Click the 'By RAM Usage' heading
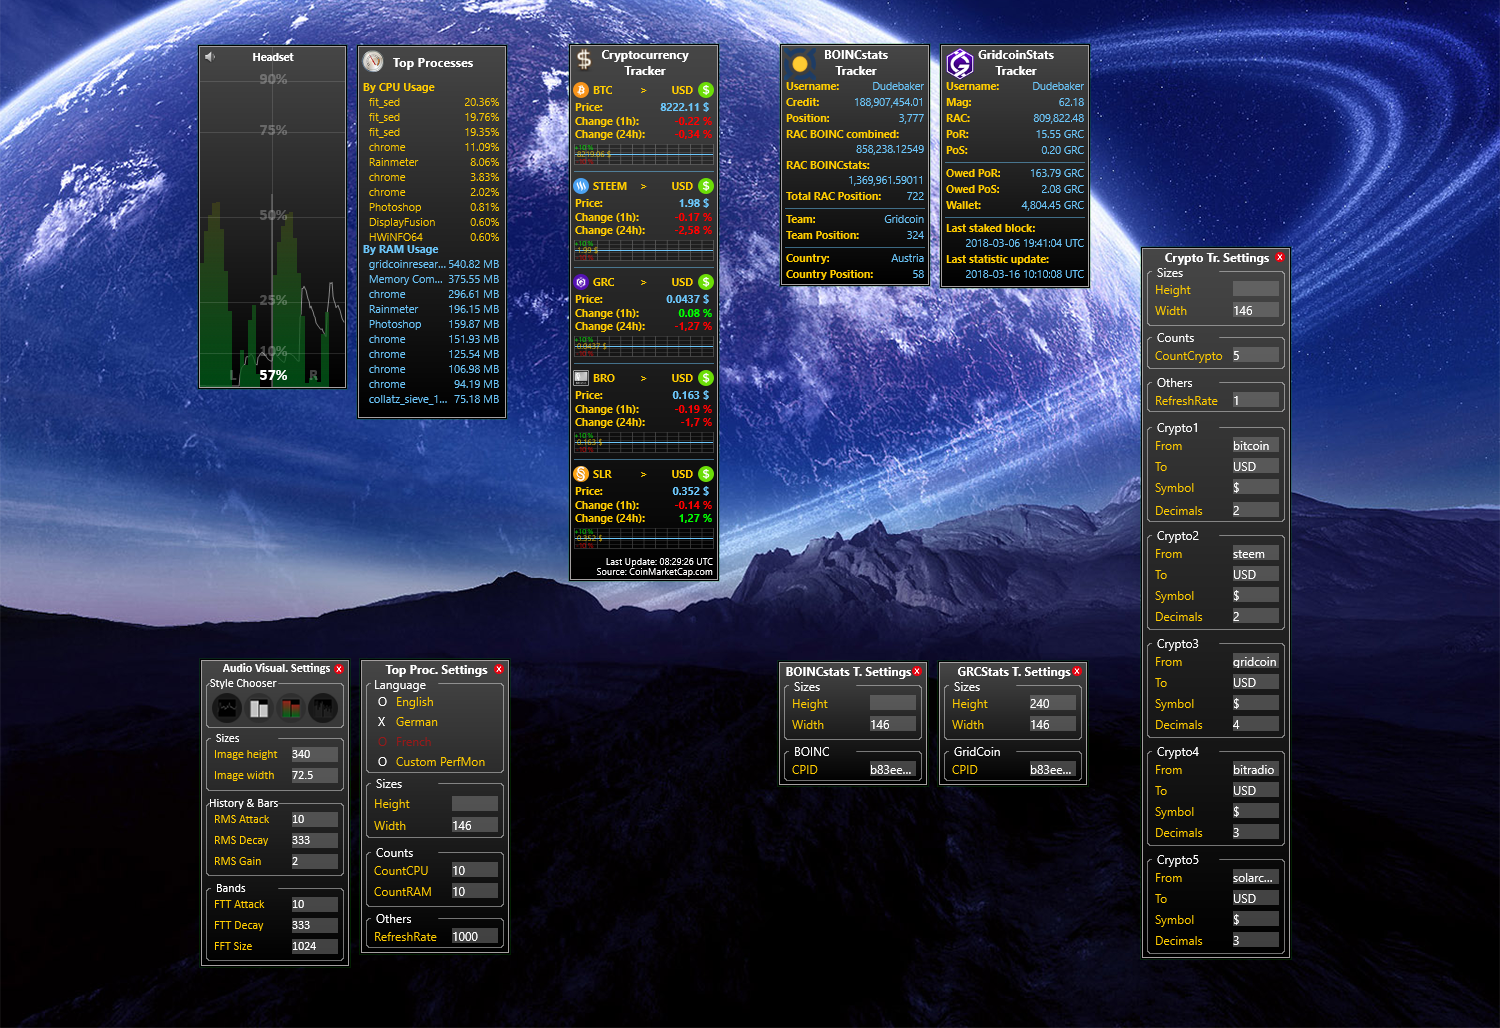 [400, 249]
